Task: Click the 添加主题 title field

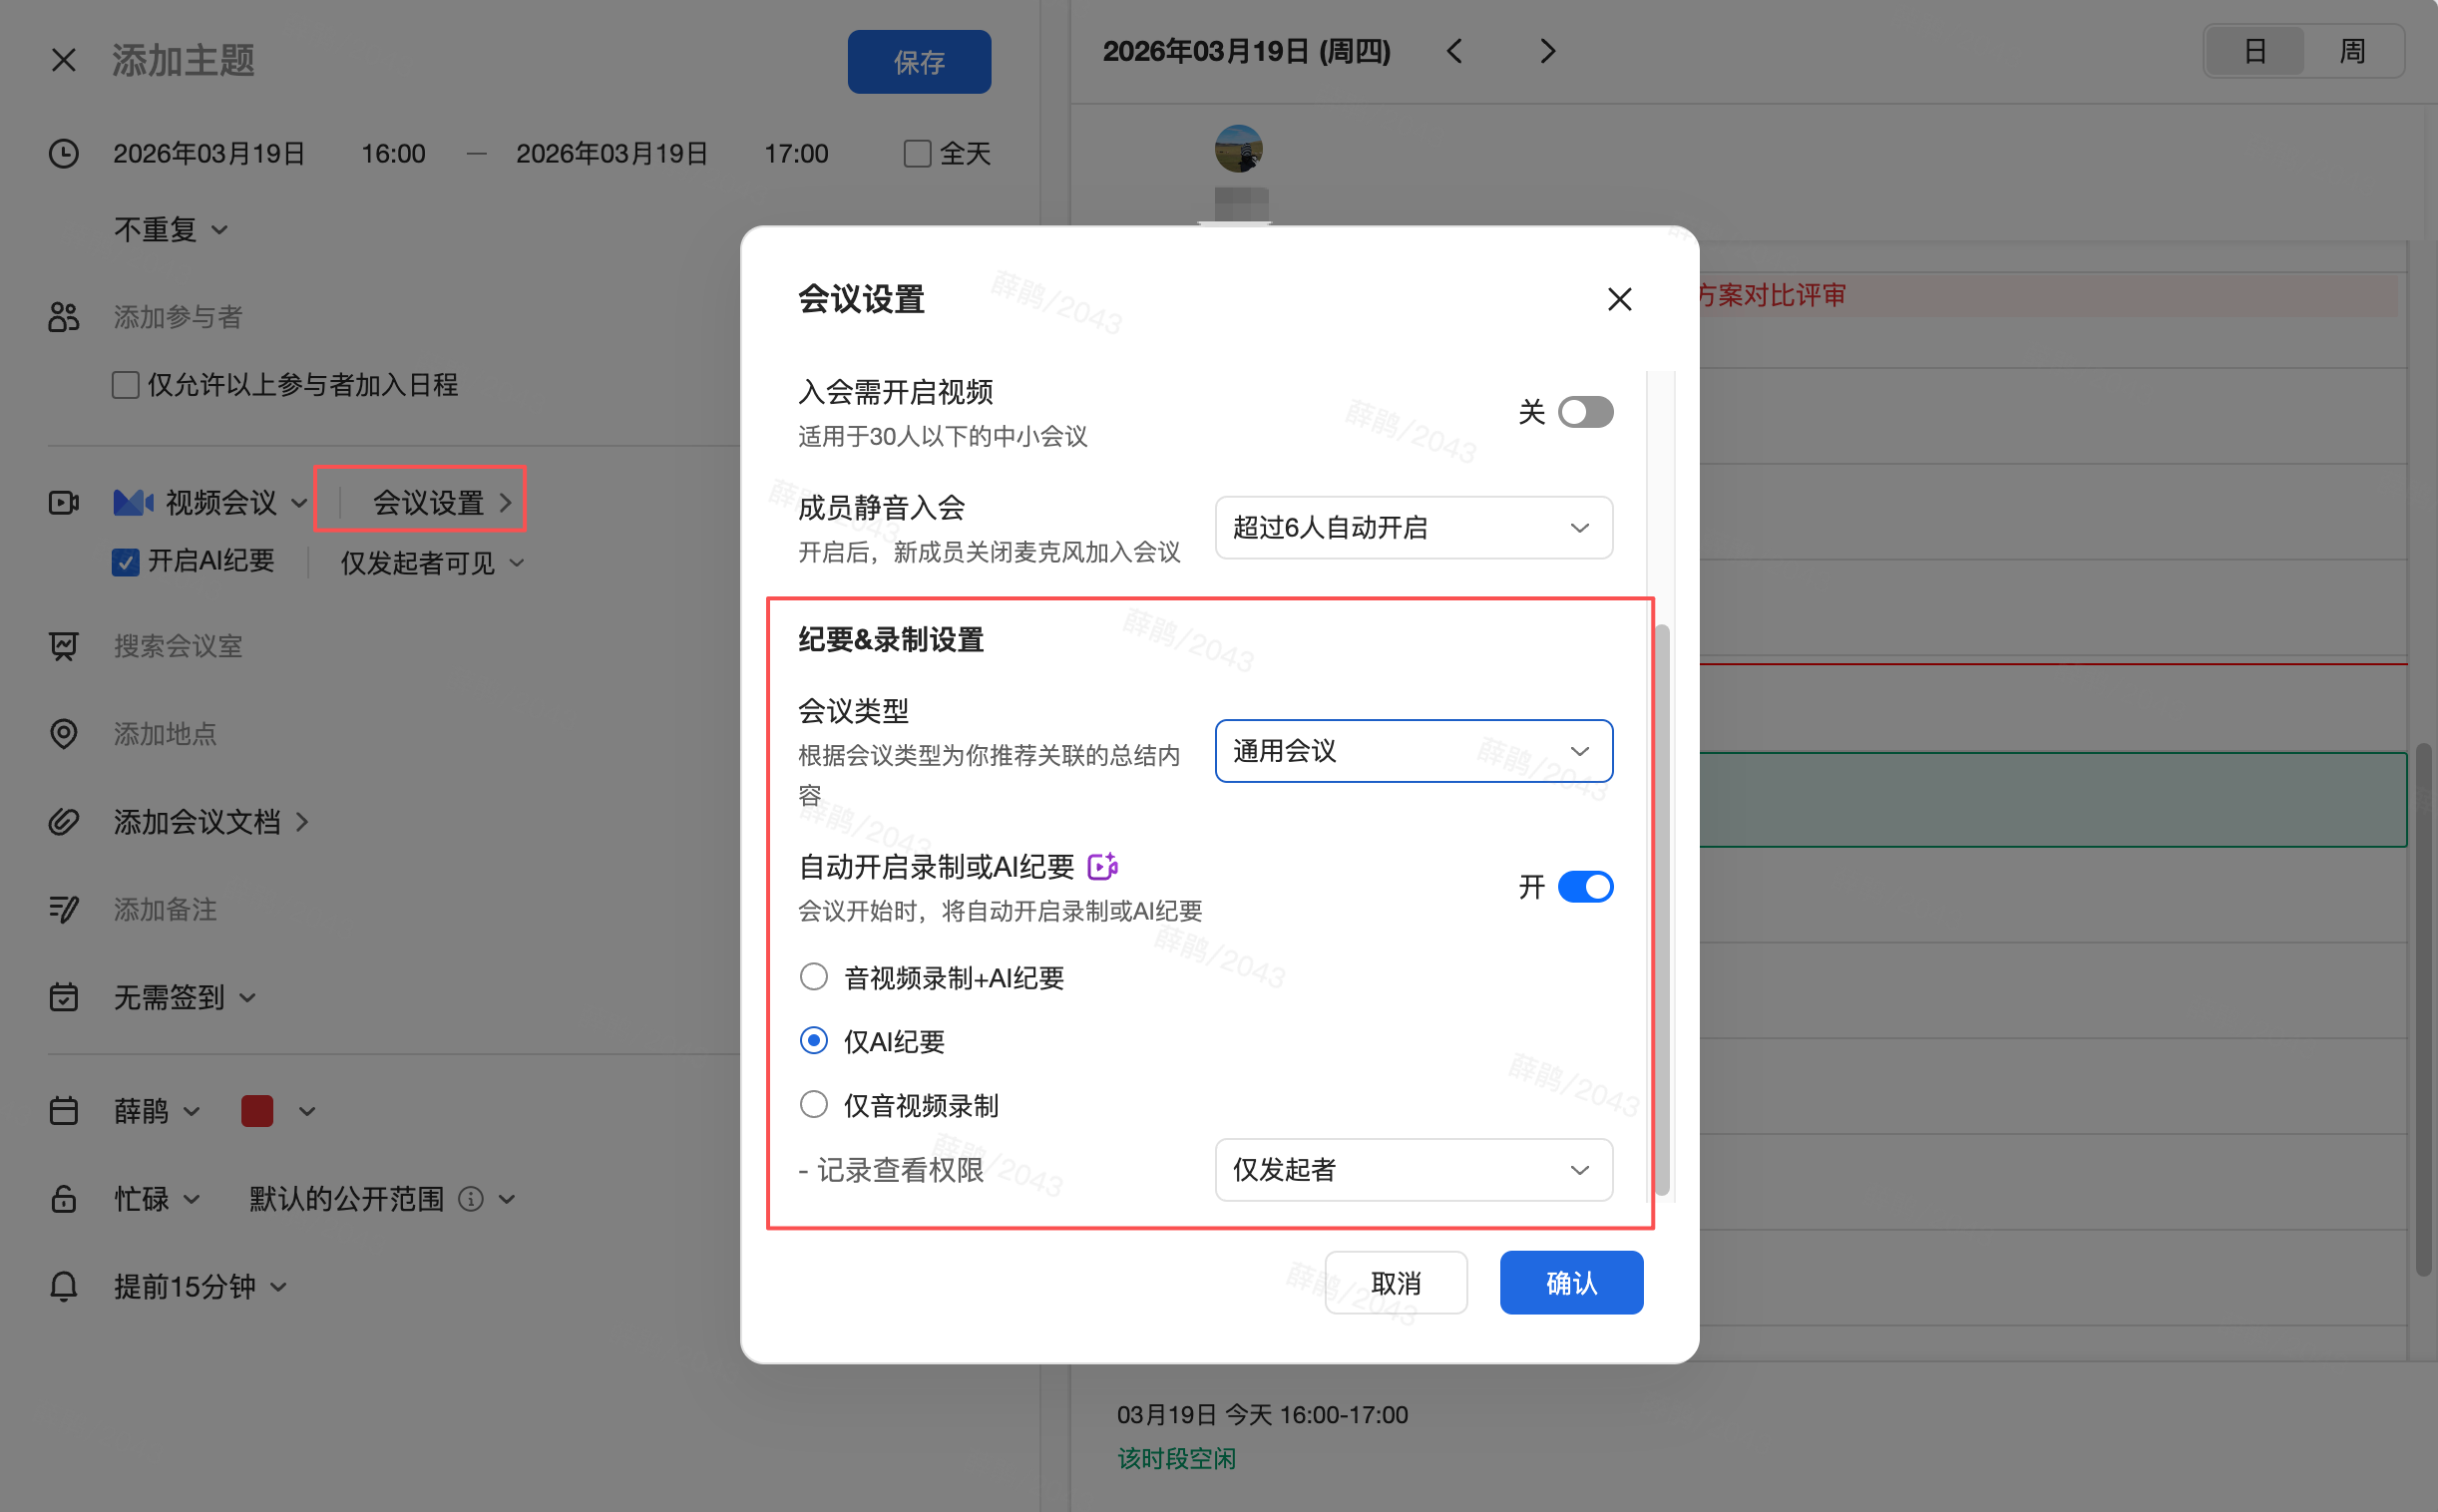Action: click(184, 60)
